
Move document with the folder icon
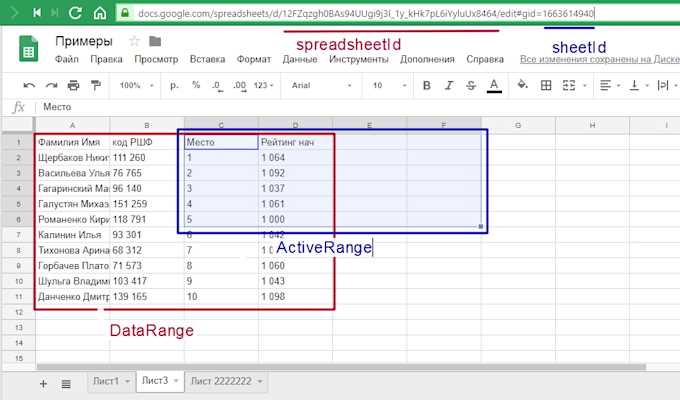click(155, 41)
